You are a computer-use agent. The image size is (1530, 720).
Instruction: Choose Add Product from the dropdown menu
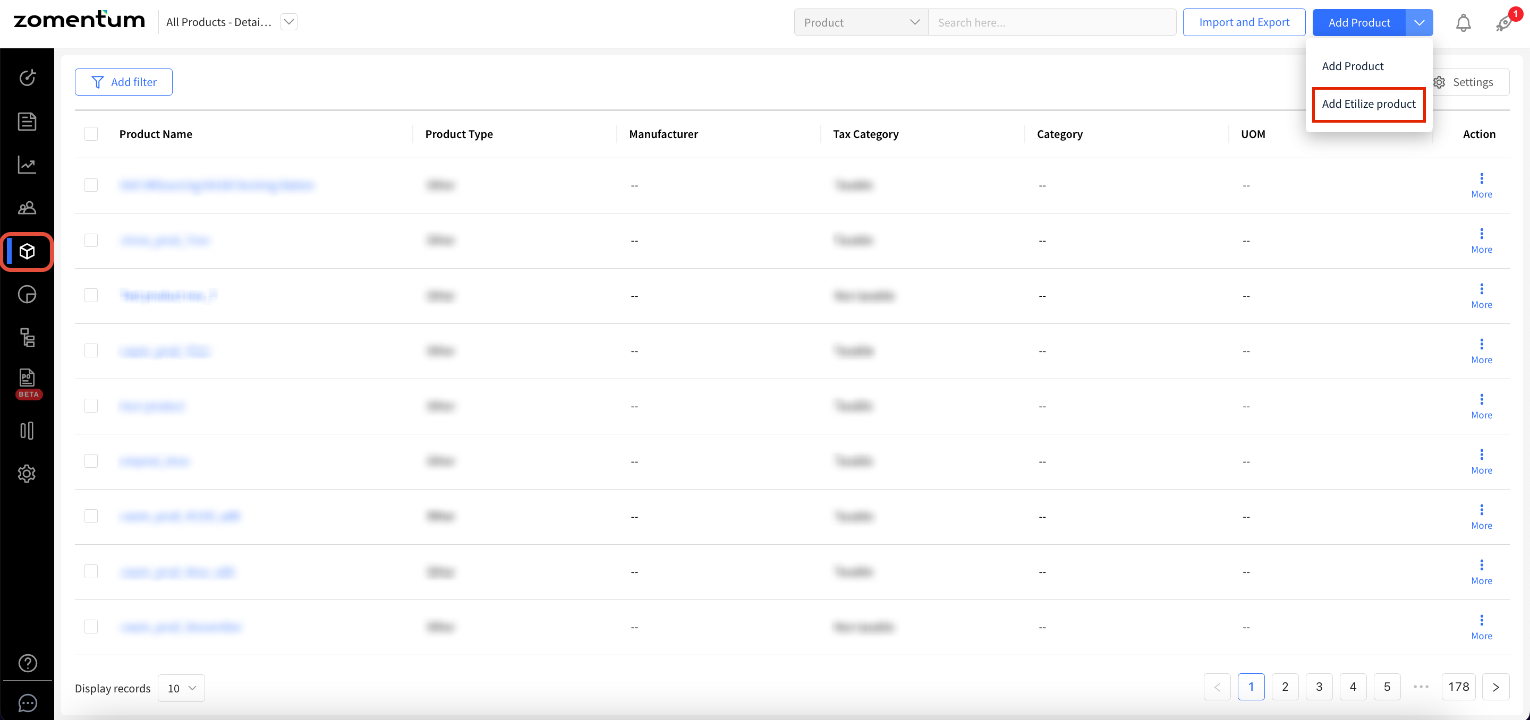(x=1353, y=66)
